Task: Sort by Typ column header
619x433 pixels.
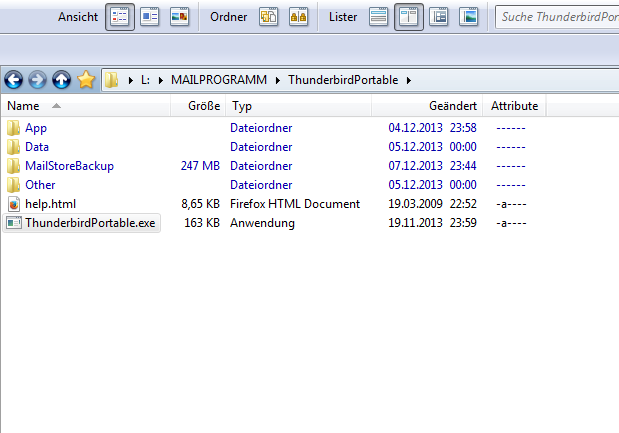Action: (x=298, y=106)
